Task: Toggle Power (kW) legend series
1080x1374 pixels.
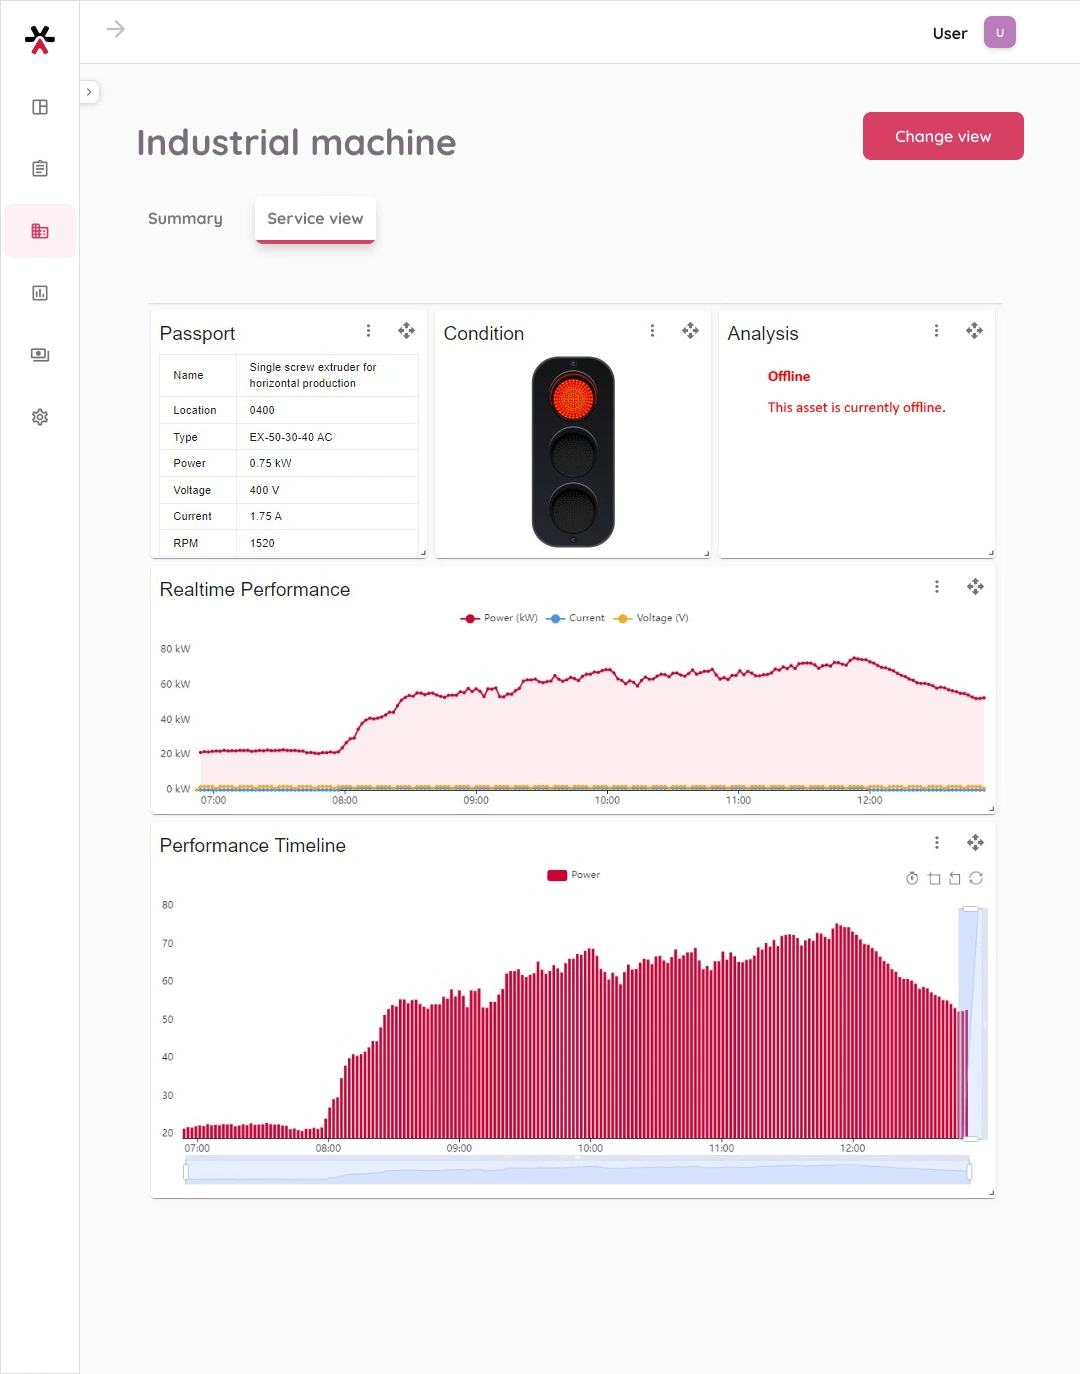Action: [499, 618]
